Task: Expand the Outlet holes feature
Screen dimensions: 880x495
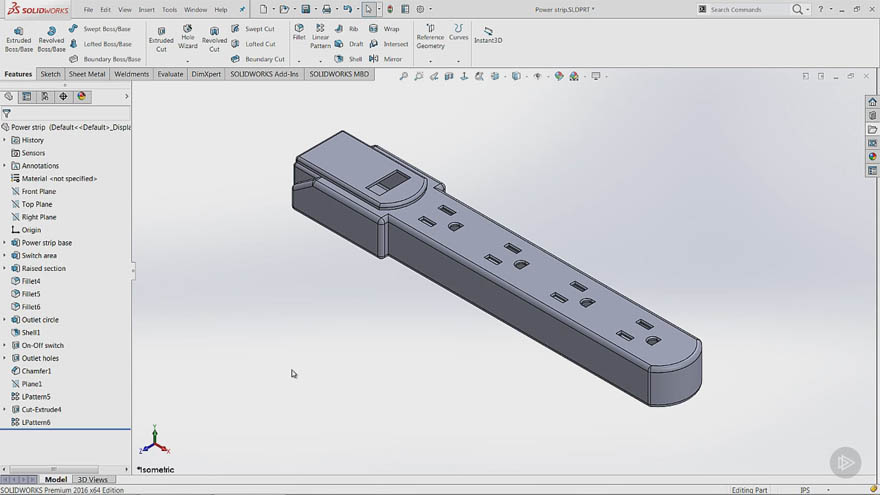Action: click(4, 358)
